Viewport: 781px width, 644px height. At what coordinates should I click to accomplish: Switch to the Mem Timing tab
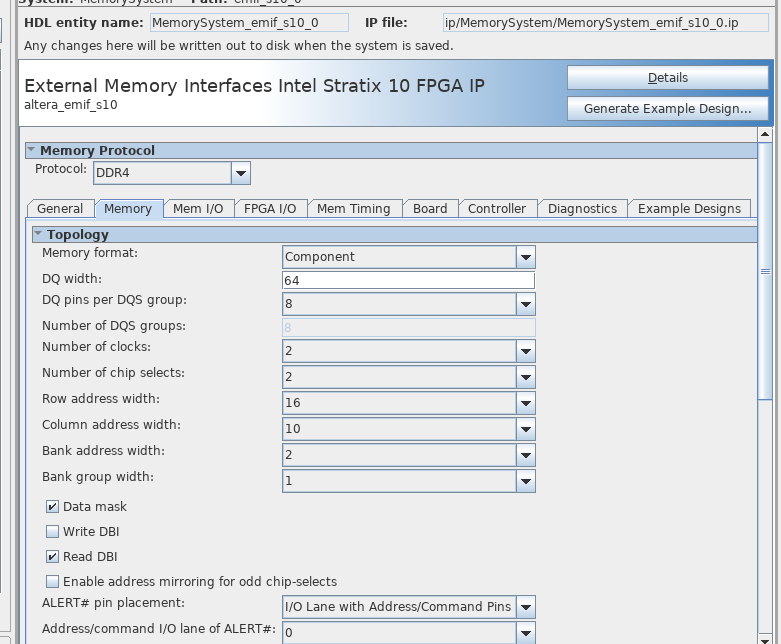[354, 209]
